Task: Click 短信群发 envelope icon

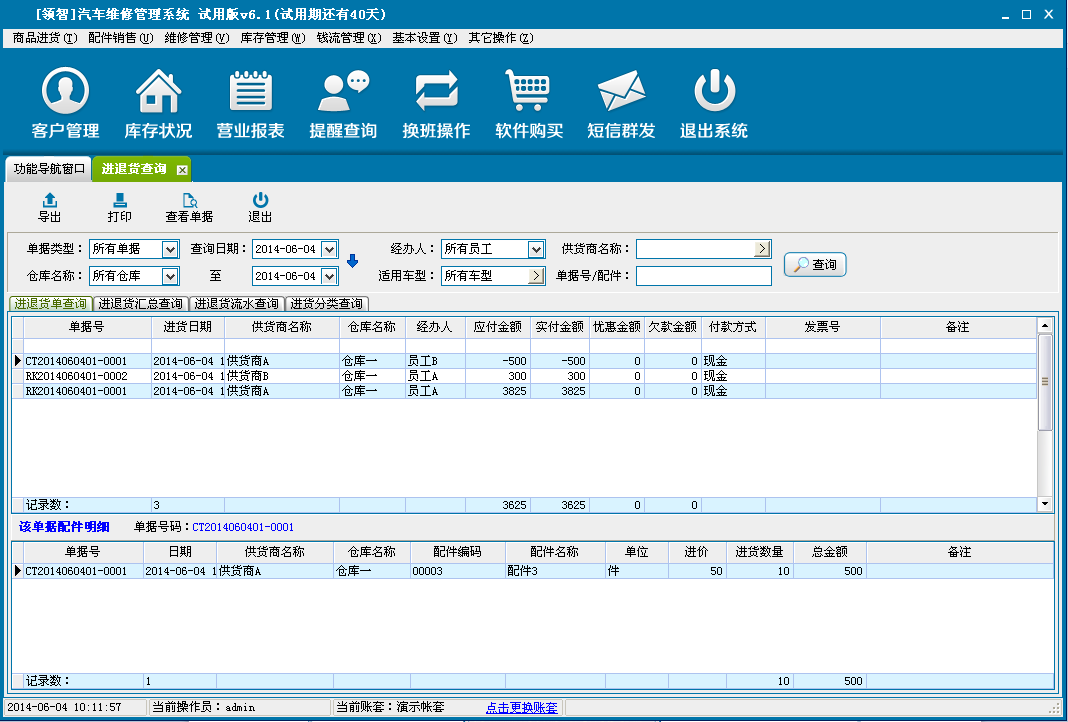Action: click(621, 92)
